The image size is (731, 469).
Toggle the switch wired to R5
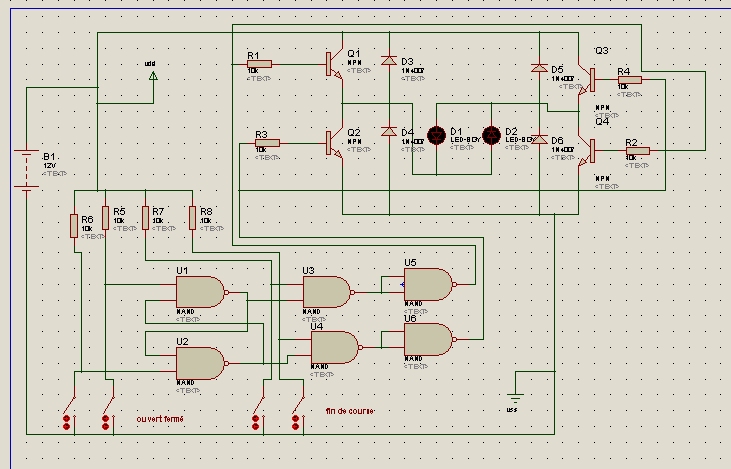[108, 413]
